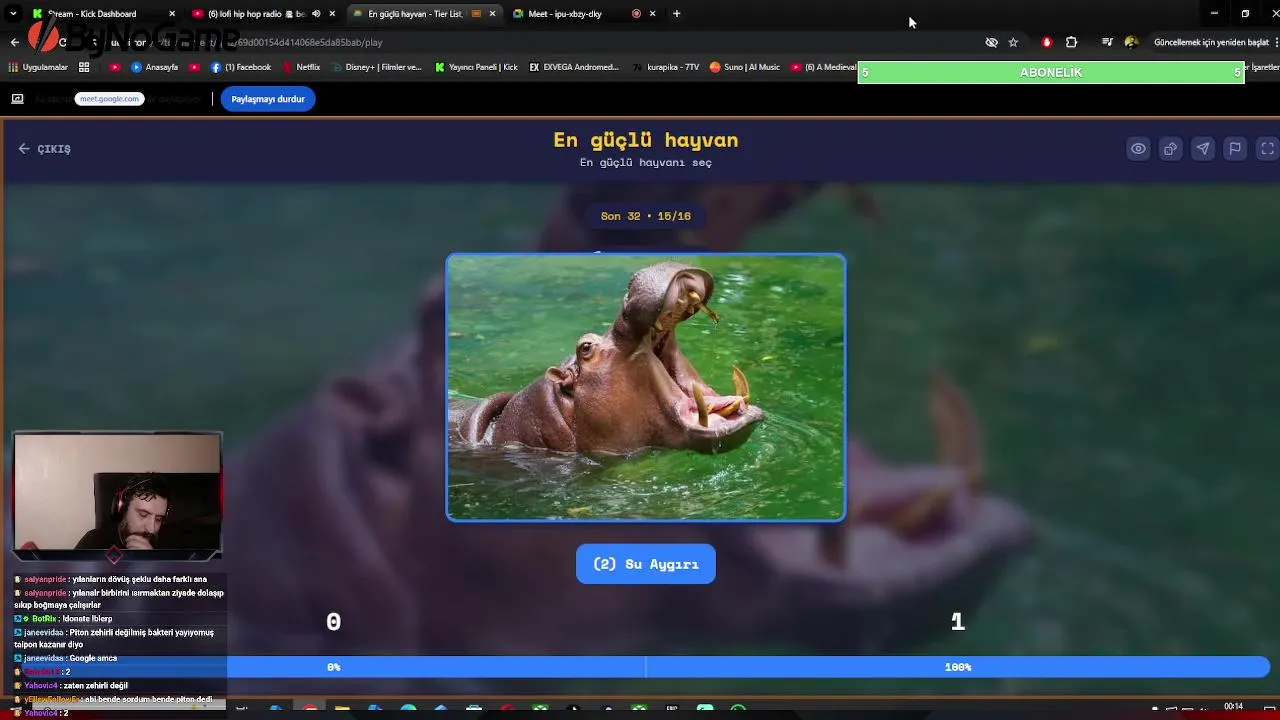This screenshot has width=1280, height=720.
Task: Click the dice/randomize icon in game header
Action: 1170,149
